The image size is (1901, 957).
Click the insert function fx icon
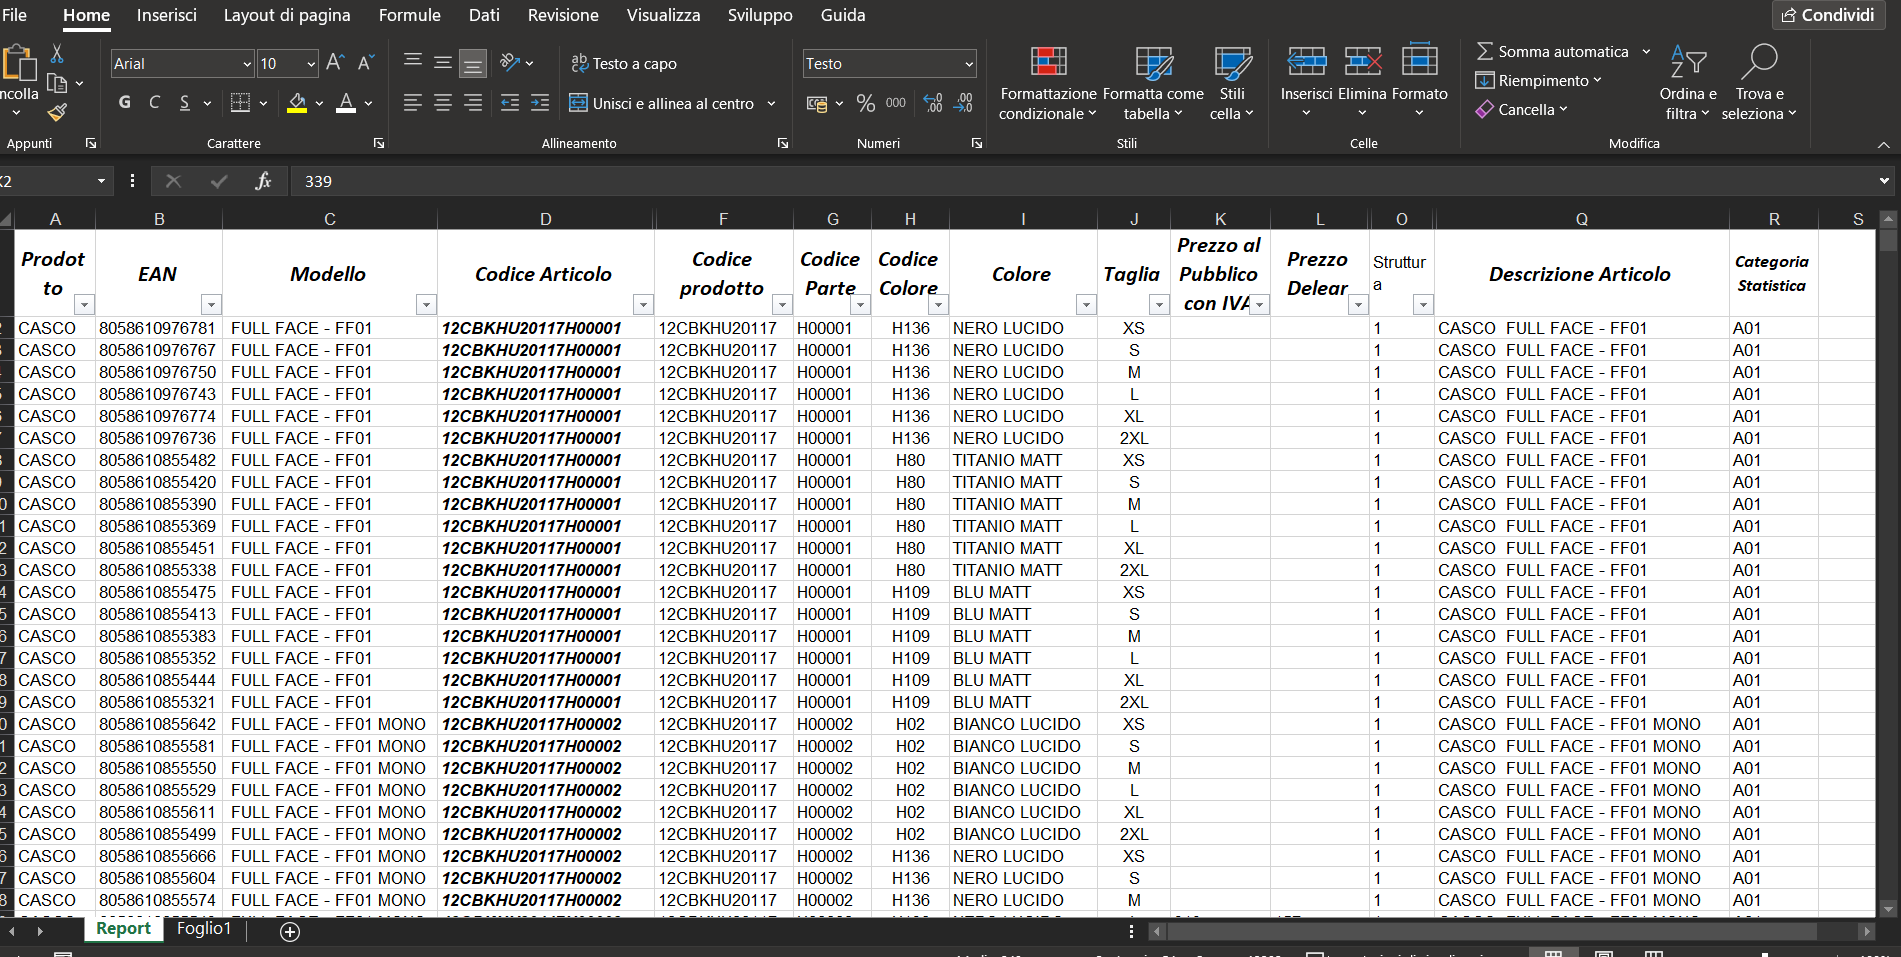tap(263, 181)
